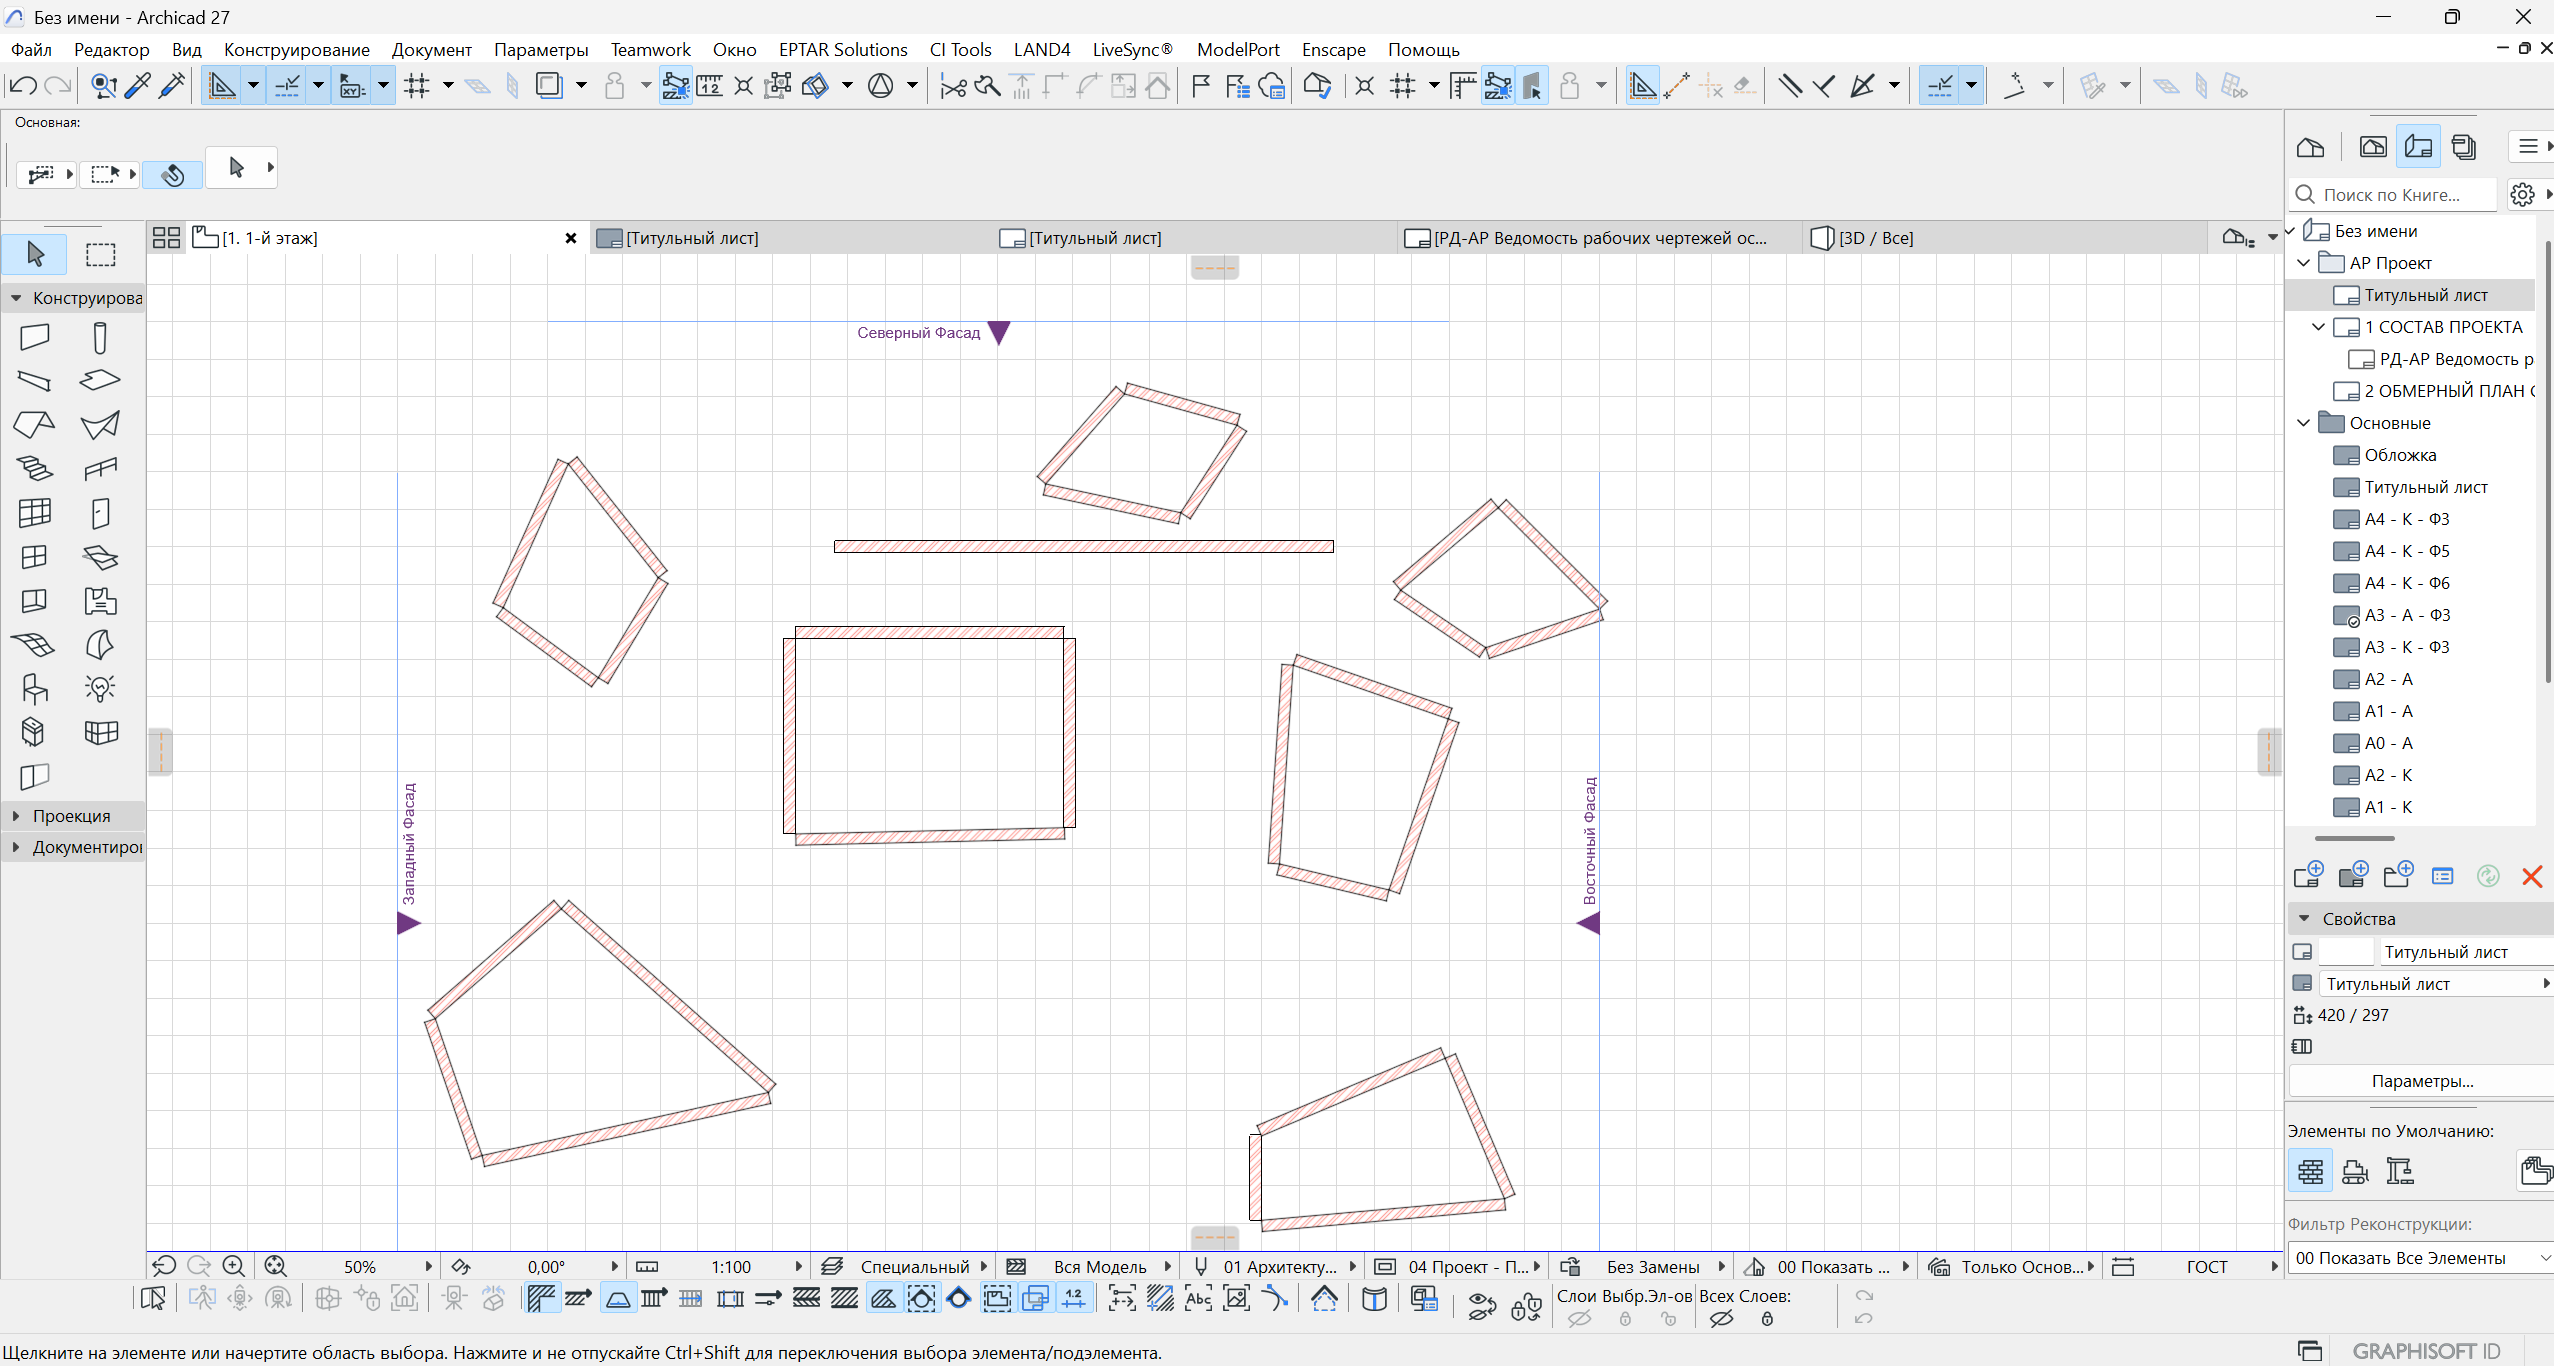Select the Marquee tool in toolbox
The width and height of the screenshot is (2554, 1366).
tap(100, 254)
